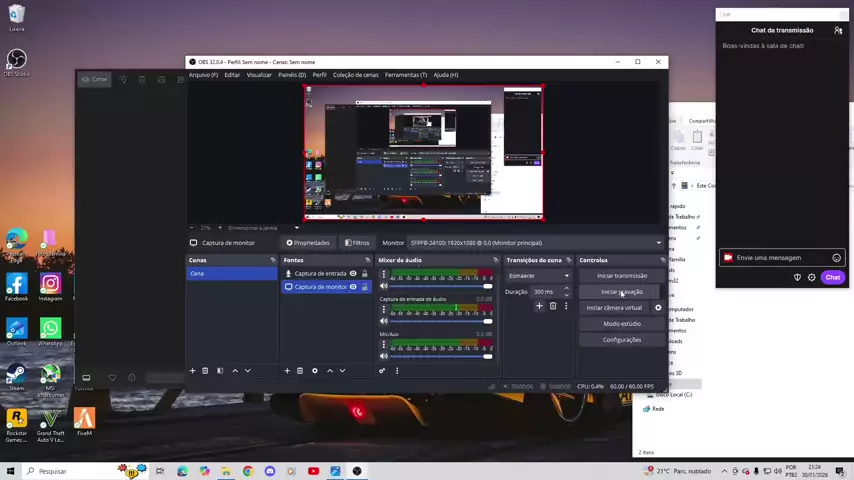Viewport: 854px width, 480px height.
Task: Mute the Captura de entrada de áudio speaker
Action: coord(383,320)
